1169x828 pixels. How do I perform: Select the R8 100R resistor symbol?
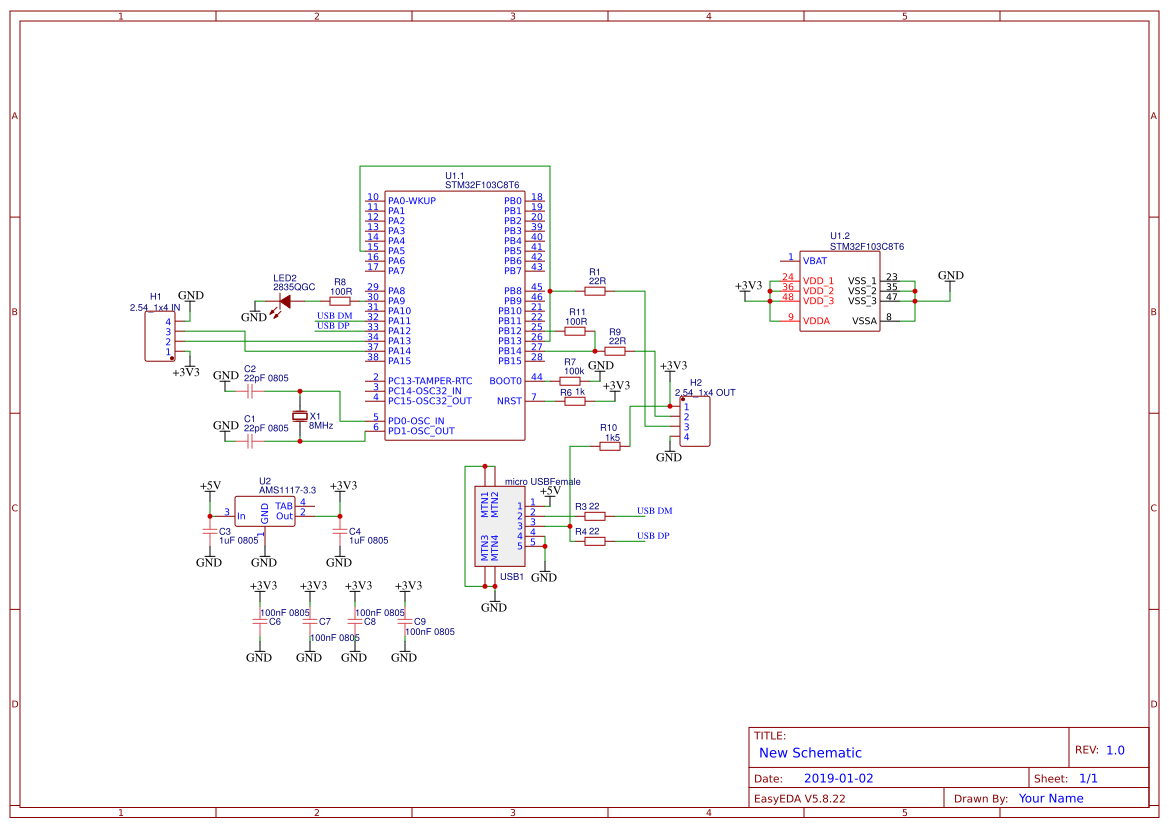tap(340, 301)
